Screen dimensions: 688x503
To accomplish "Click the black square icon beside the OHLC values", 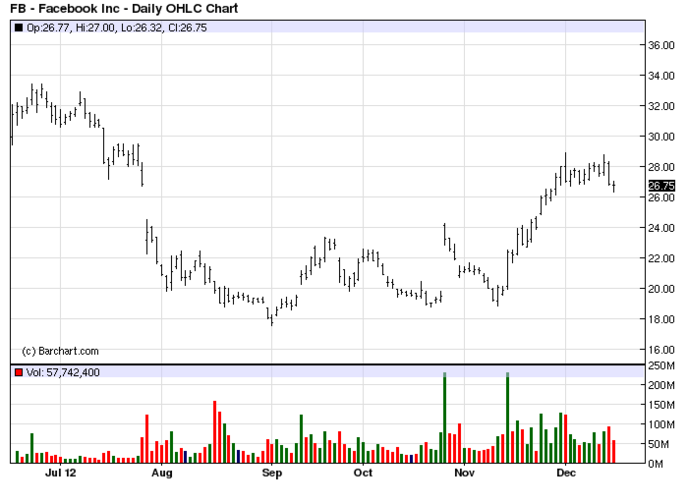I will coord(18,28).
